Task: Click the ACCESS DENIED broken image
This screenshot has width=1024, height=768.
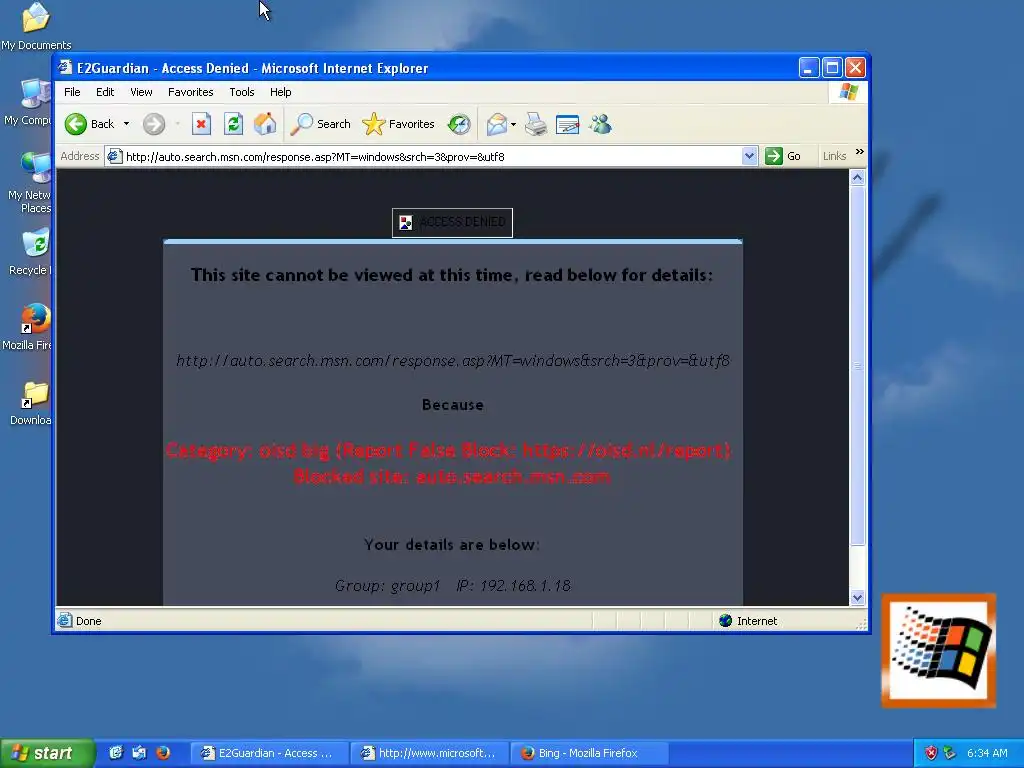Action: (453, 223)
